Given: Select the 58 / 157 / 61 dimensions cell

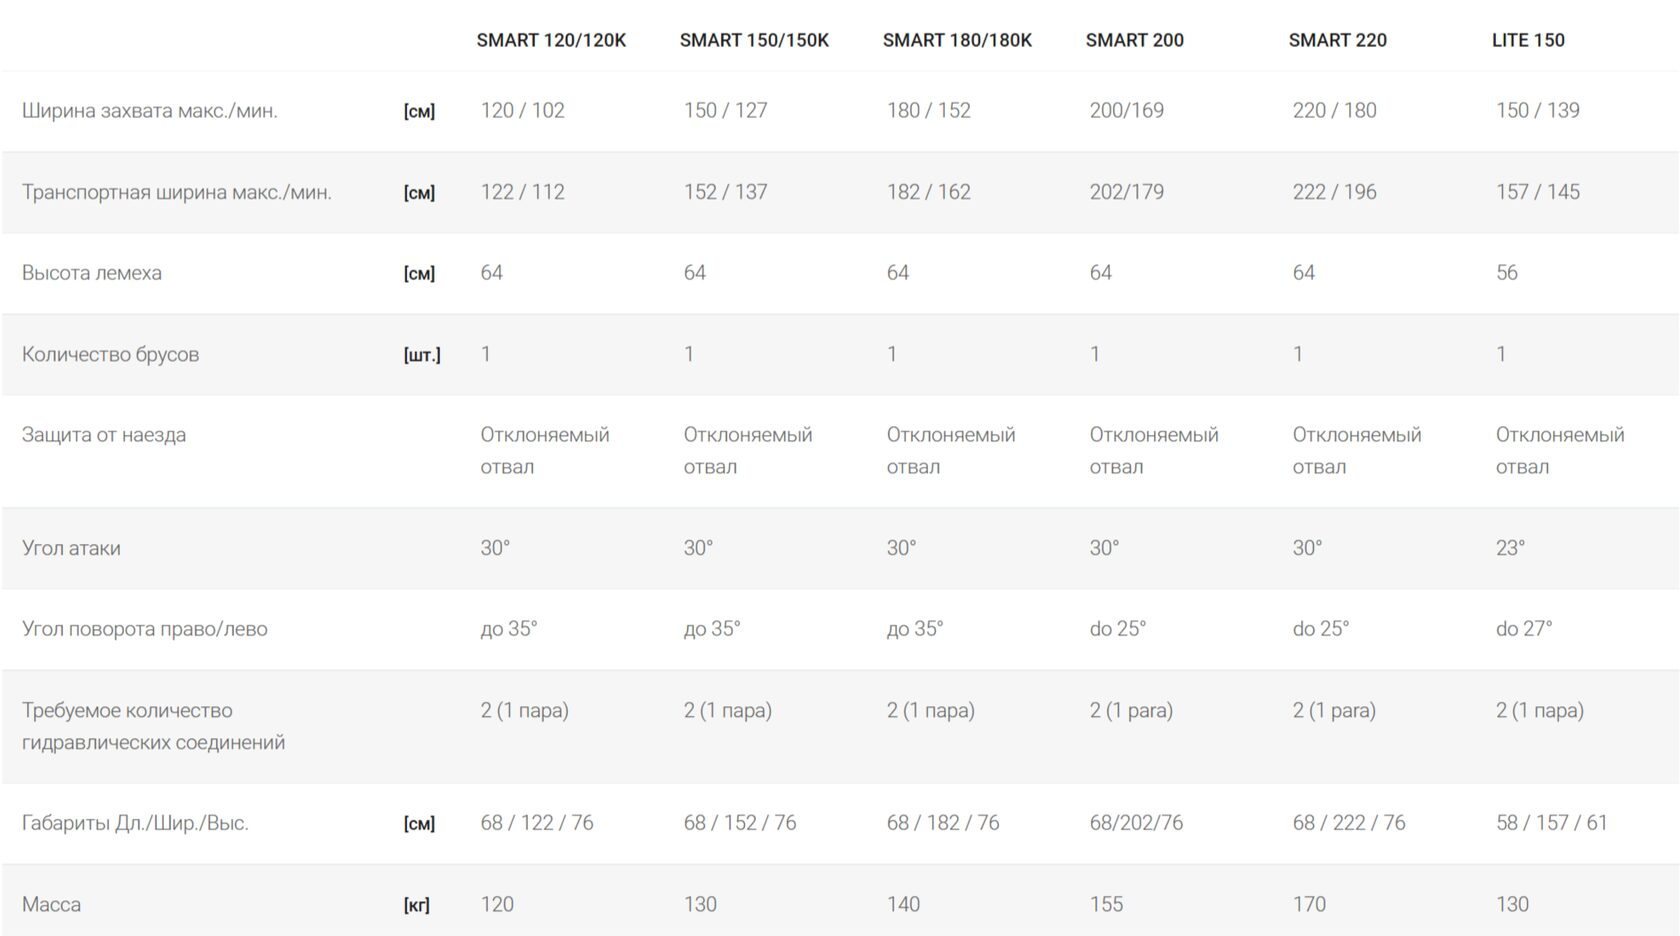Looking at the screenshot, I should (1552, 823).
